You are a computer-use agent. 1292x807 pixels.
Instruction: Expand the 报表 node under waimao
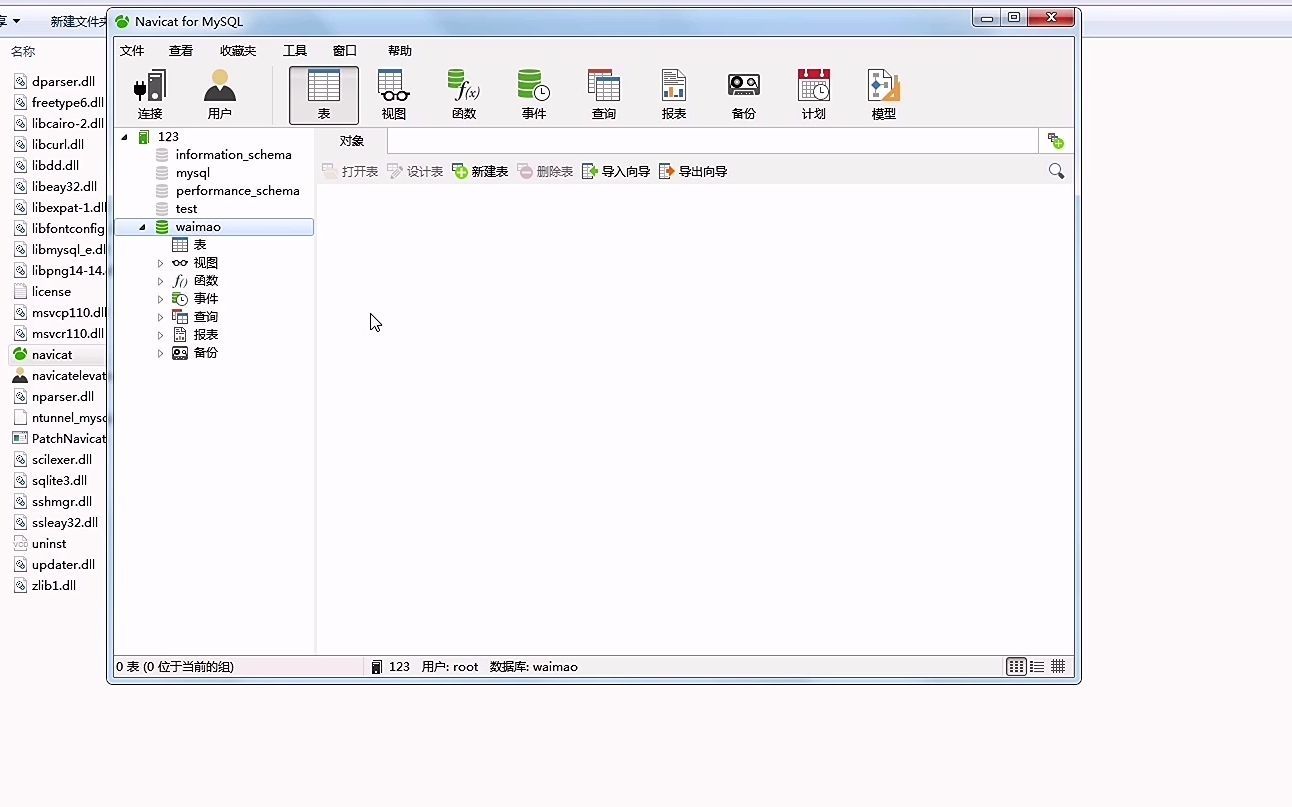[160, 335]
